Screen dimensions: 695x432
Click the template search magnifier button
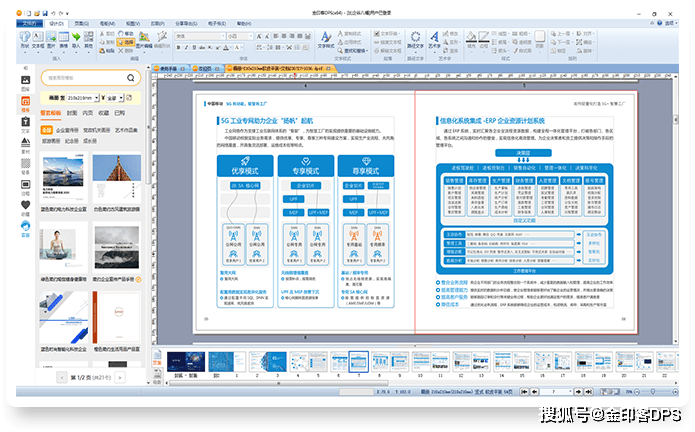pyautogui.click(x=132, y=77)
